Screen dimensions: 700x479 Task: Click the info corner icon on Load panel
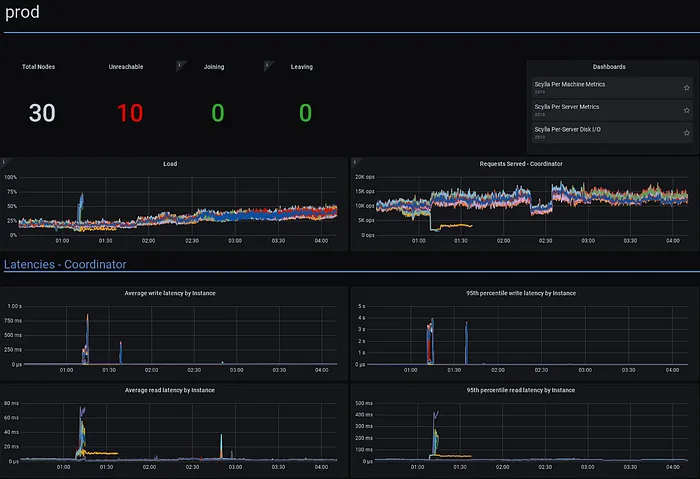(x=4, y=161)
